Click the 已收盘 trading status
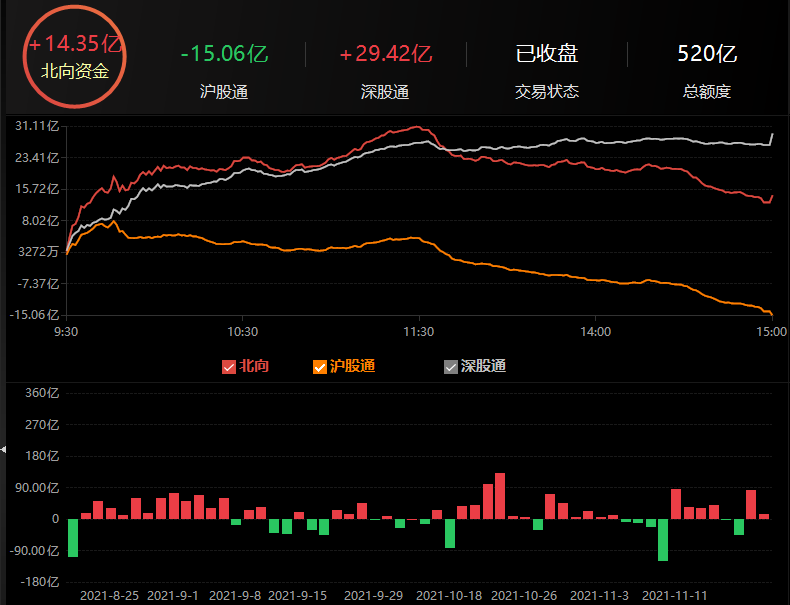This screenshot has height=605, width=790. coord(546,54)
